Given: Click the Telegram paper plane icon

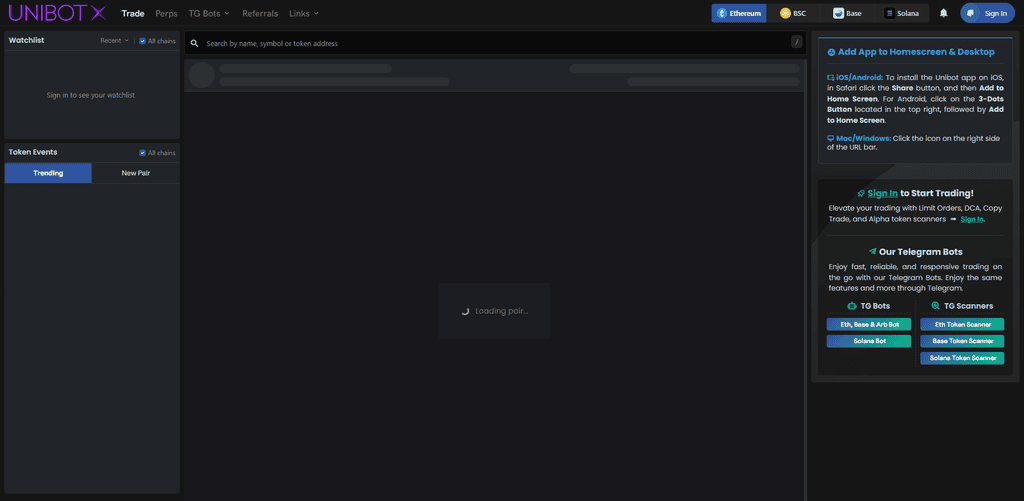Looking at the screenshot, I should click(x=872, y=251).
